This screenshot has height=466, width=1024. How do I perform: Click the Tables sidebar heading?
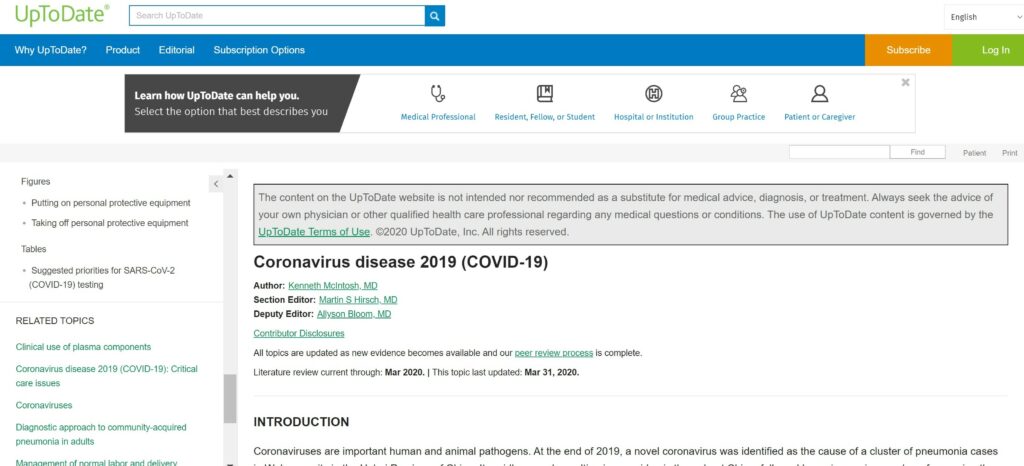click(x=33, y=249)
